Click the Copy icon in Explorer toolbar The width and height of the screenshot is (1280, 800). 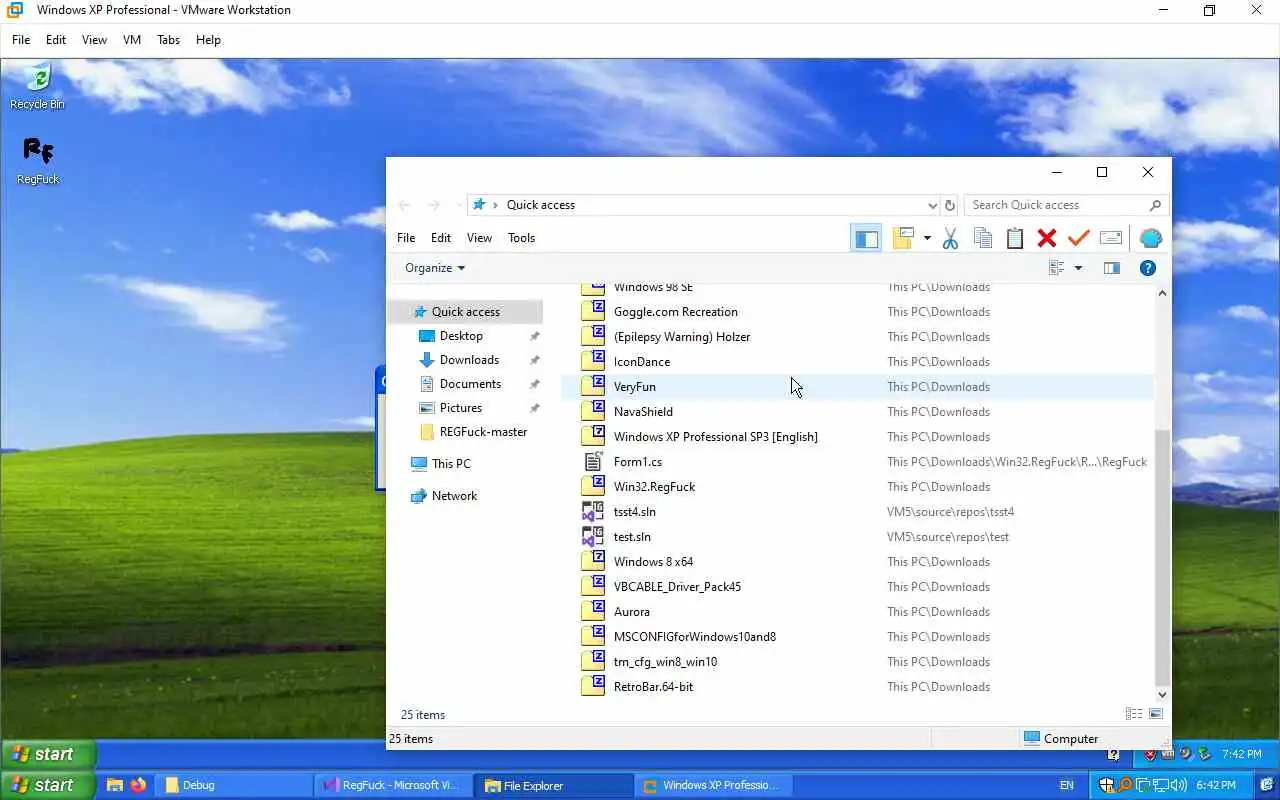[x=983, y=238]
